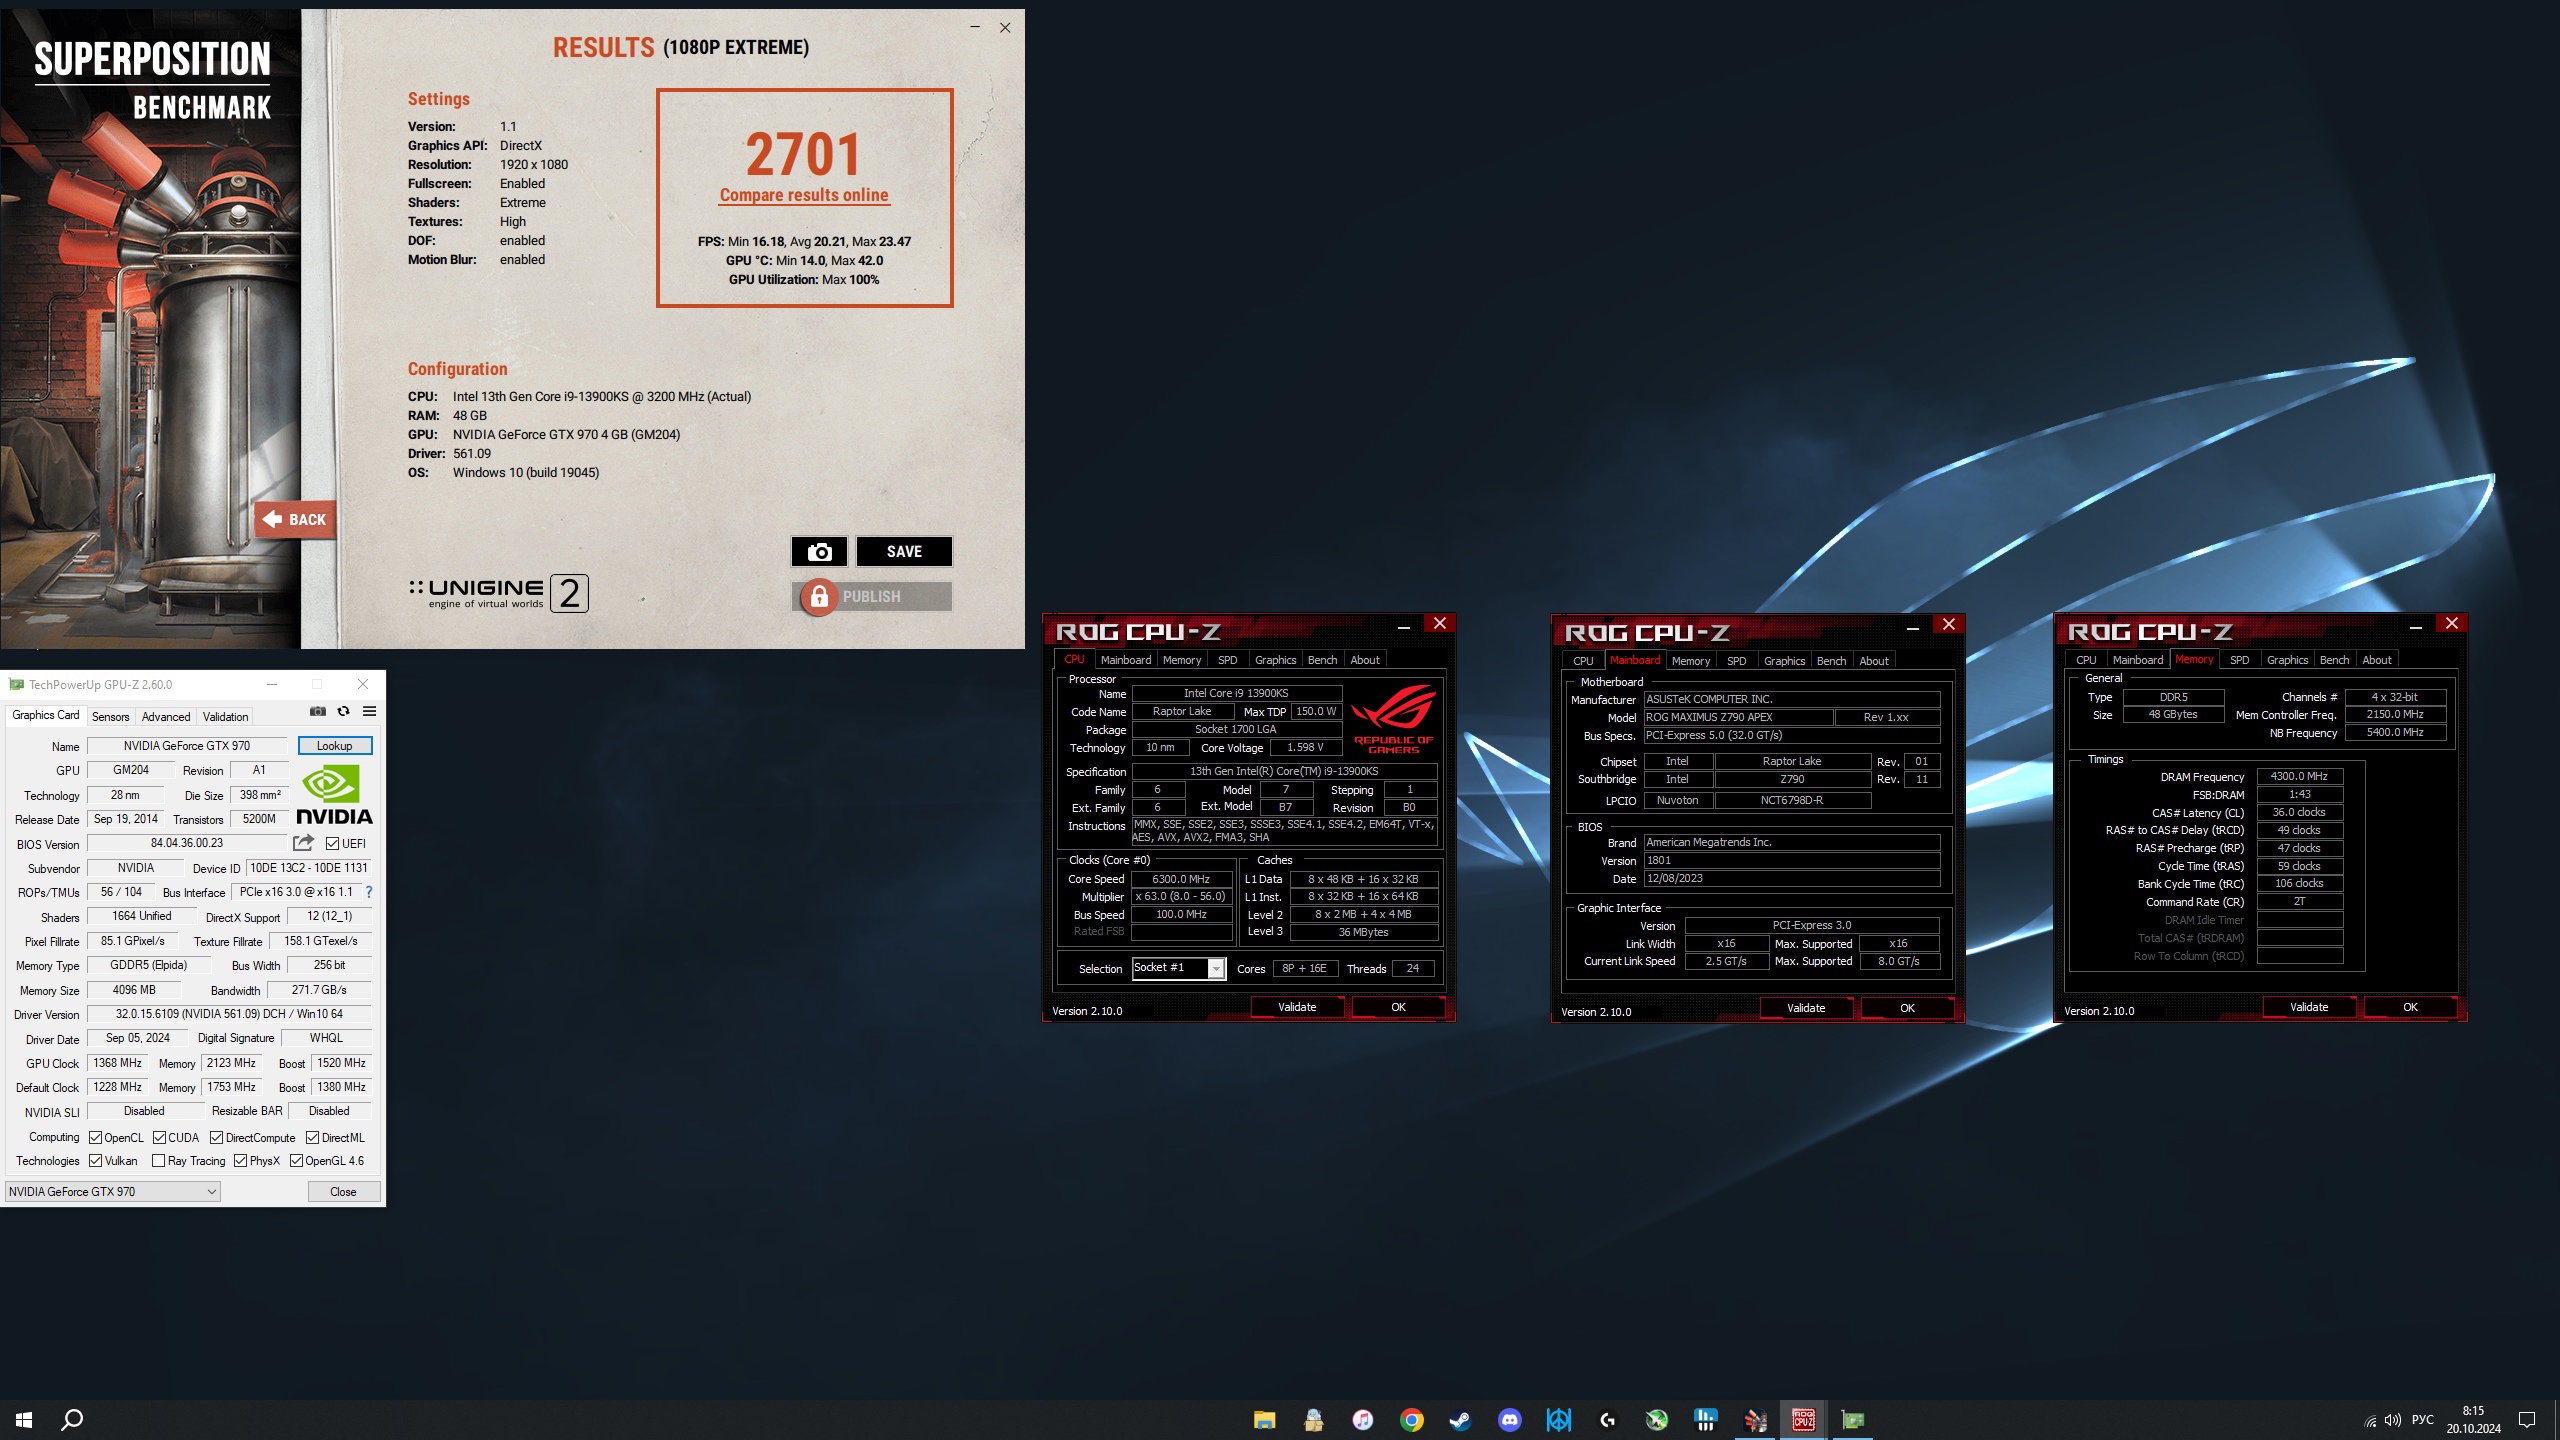
Task: Toggle the OpenCL checkbox
Action: pos(96,1137)
